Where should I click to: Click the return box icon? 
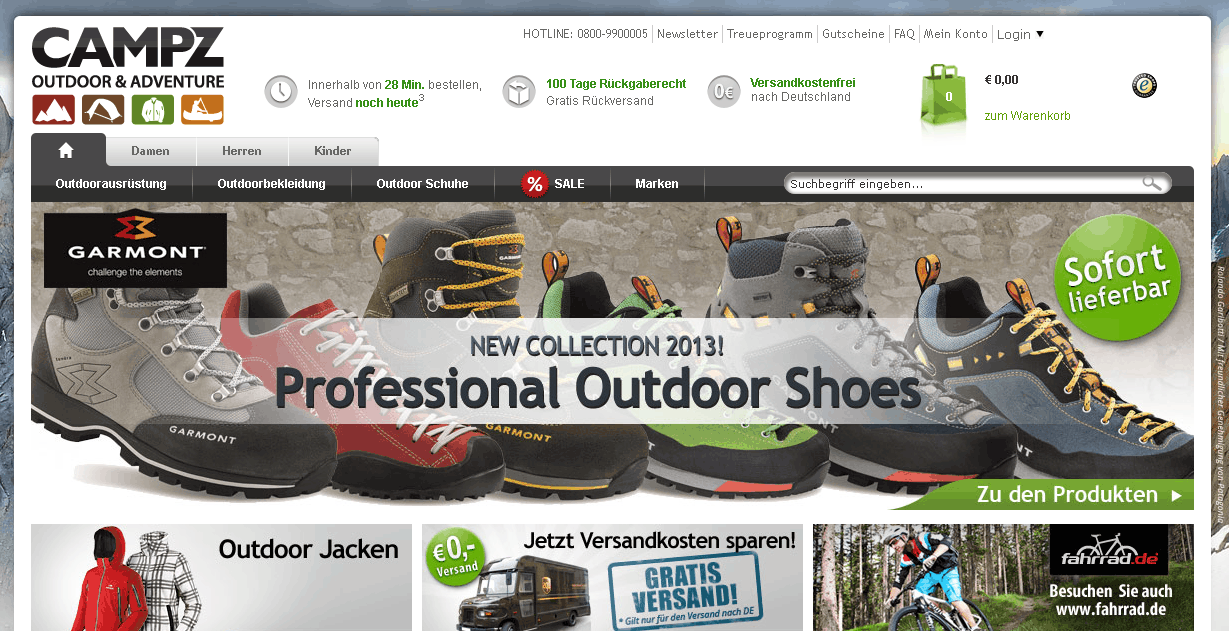click(x=519, y=91)
